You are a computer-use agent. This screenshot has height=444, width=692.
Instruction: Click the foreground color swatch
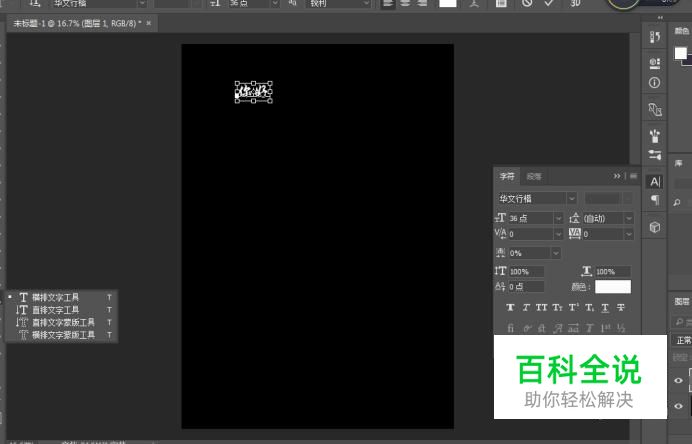681,53
